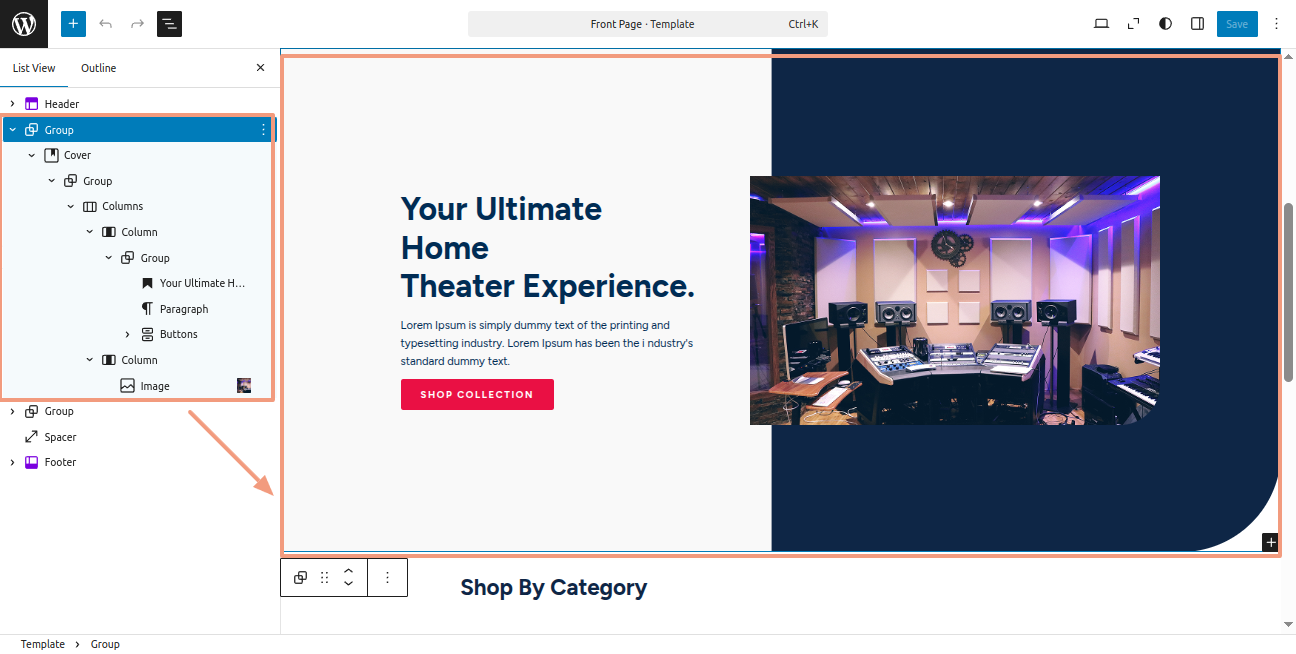Select first Column item in list view
The height and width of the screenshot is (654, 1296).
pyautogui.click(x=139, y=232)
